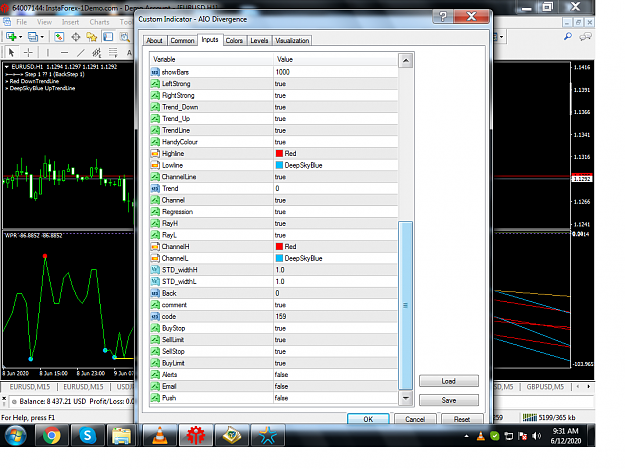Viewport: 625px width, 469px height.
Task: Open the Visualization tab
Action: tap(292, 40)
